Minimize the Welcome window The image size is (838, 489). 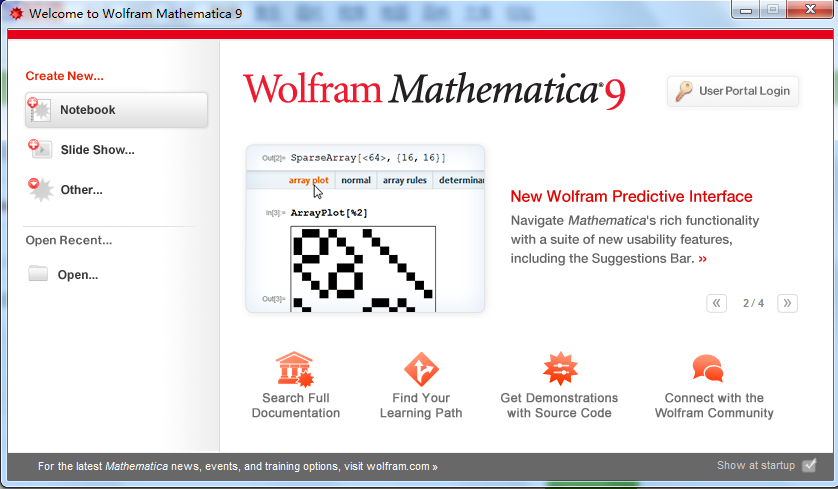[746, 9]
